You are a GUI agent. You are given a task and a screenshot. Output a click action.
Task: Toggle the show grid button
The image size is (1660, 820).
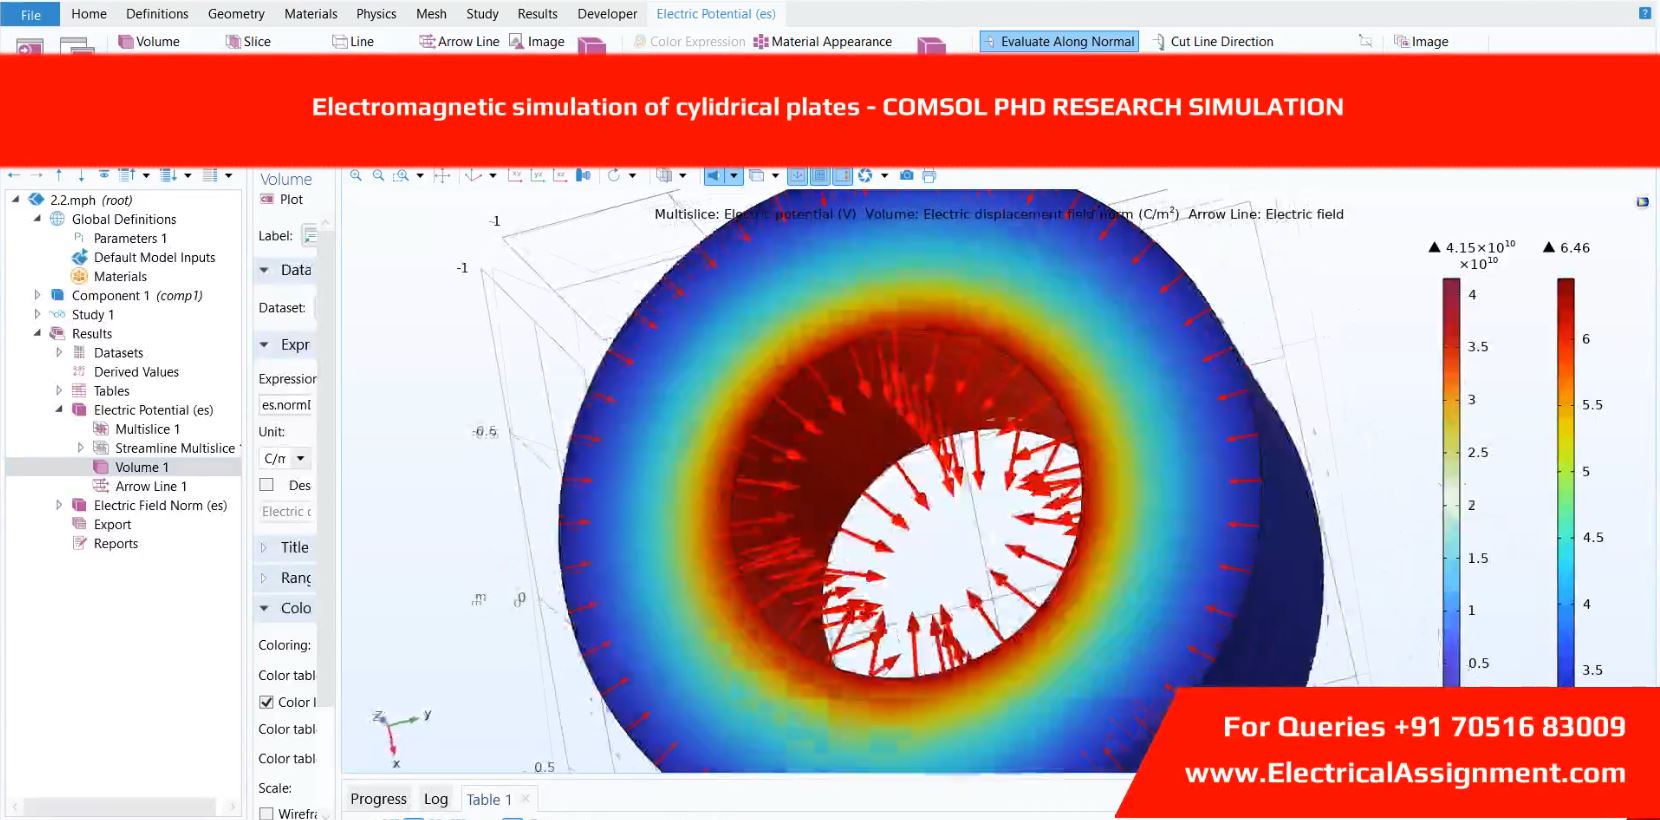click(x=820, y=175)
